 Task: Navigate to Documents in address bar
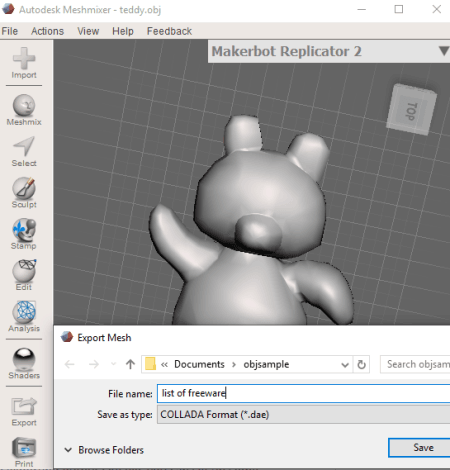[x=199, y=364]
